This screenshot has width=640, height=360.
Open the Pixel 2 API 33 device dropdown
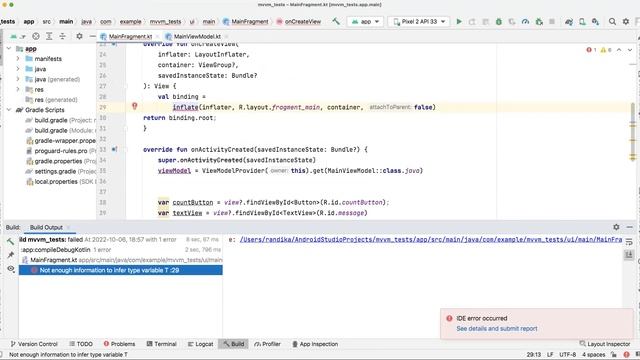pos(418,22)
